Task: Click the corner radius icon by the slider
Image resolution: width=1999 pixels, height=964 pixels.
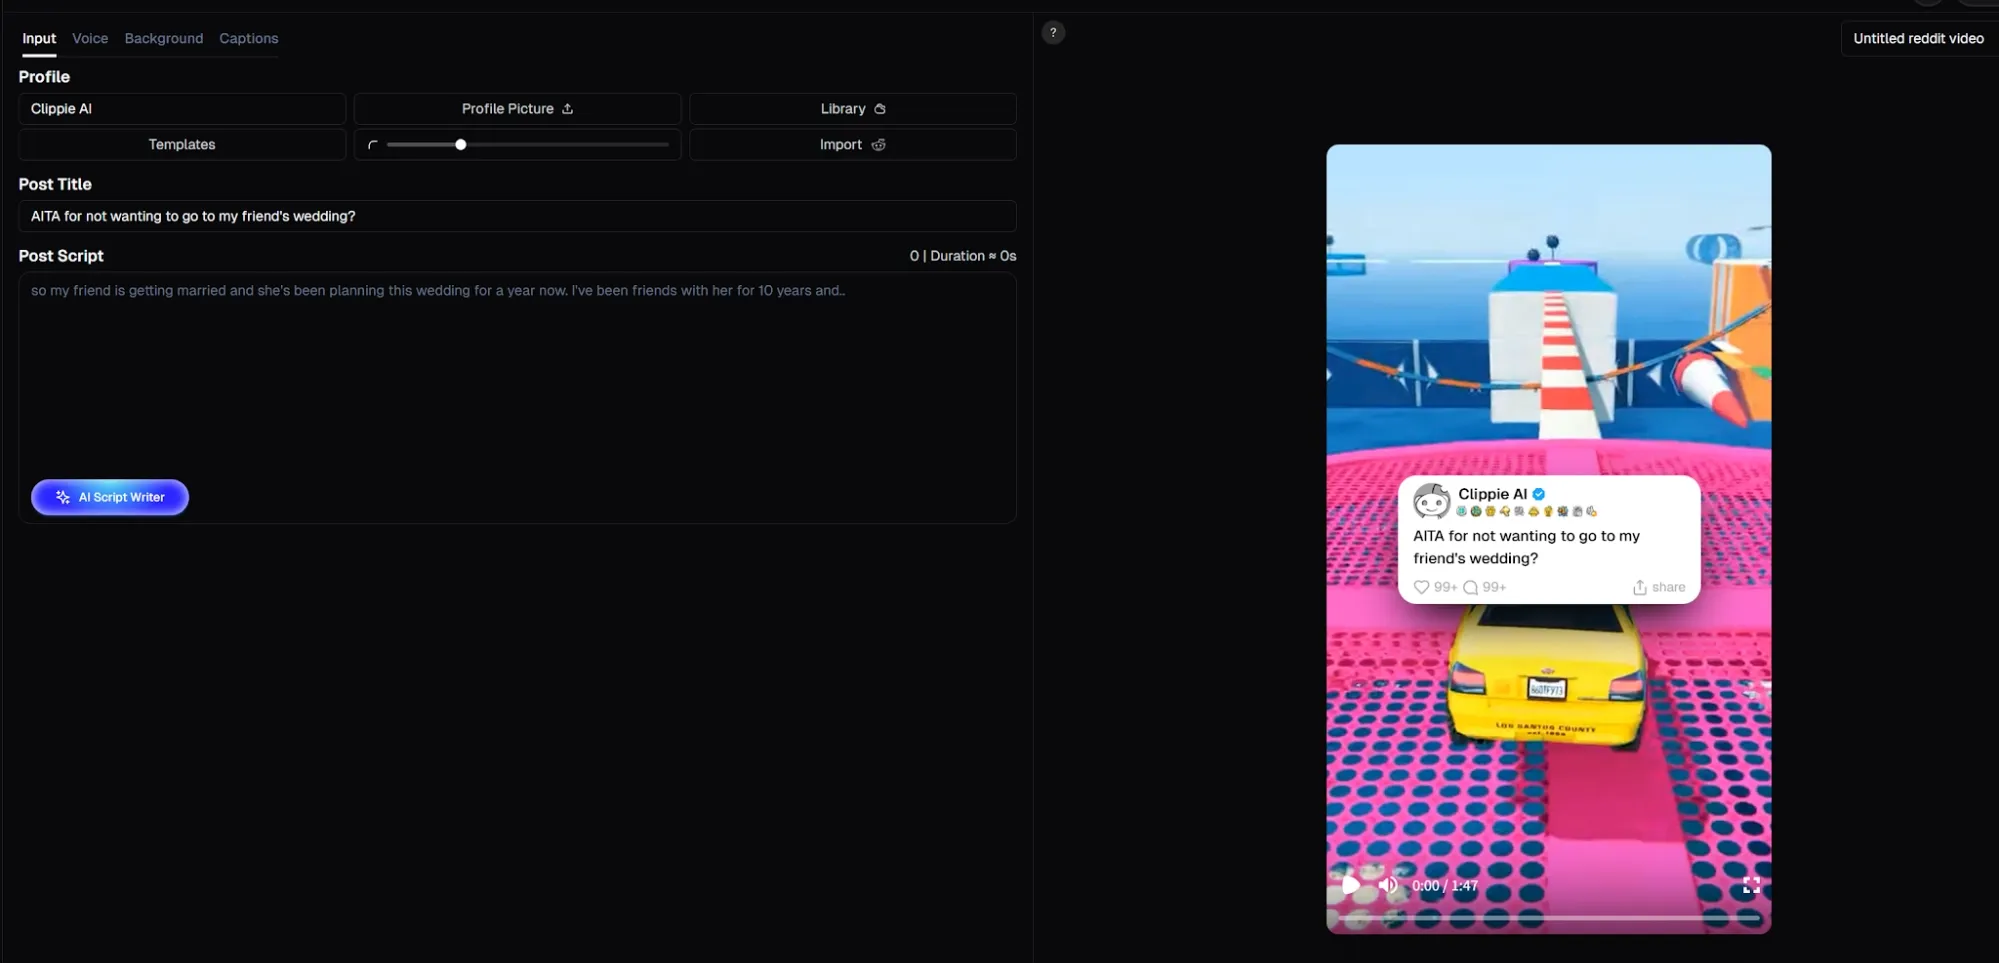Action: pyautogui.click(x=373, y=145)
